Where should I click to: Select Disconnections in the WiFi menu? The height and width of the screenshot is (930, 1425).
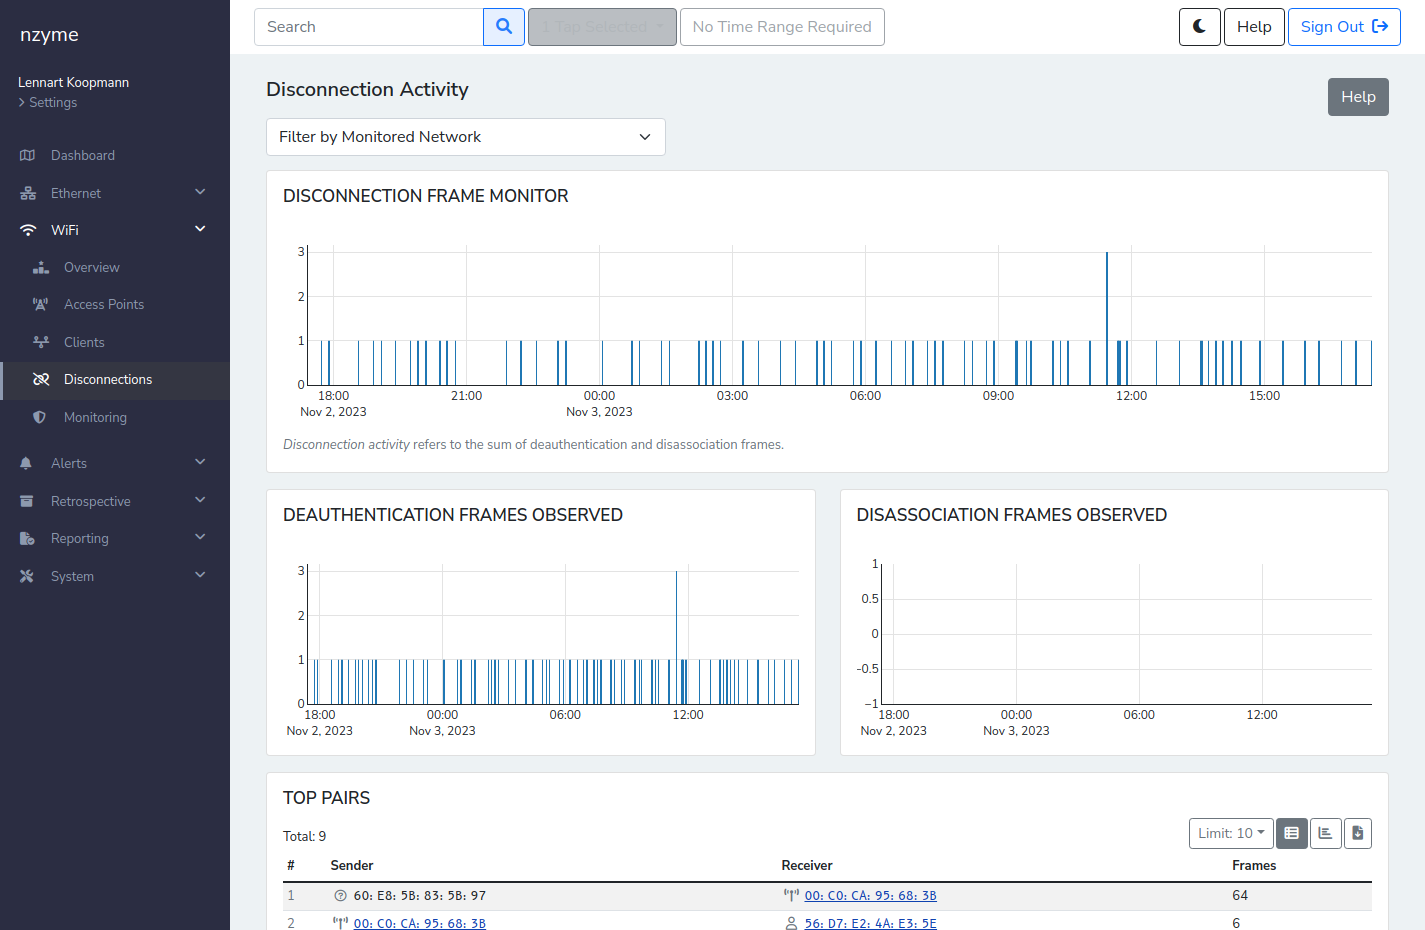[108, 380]
